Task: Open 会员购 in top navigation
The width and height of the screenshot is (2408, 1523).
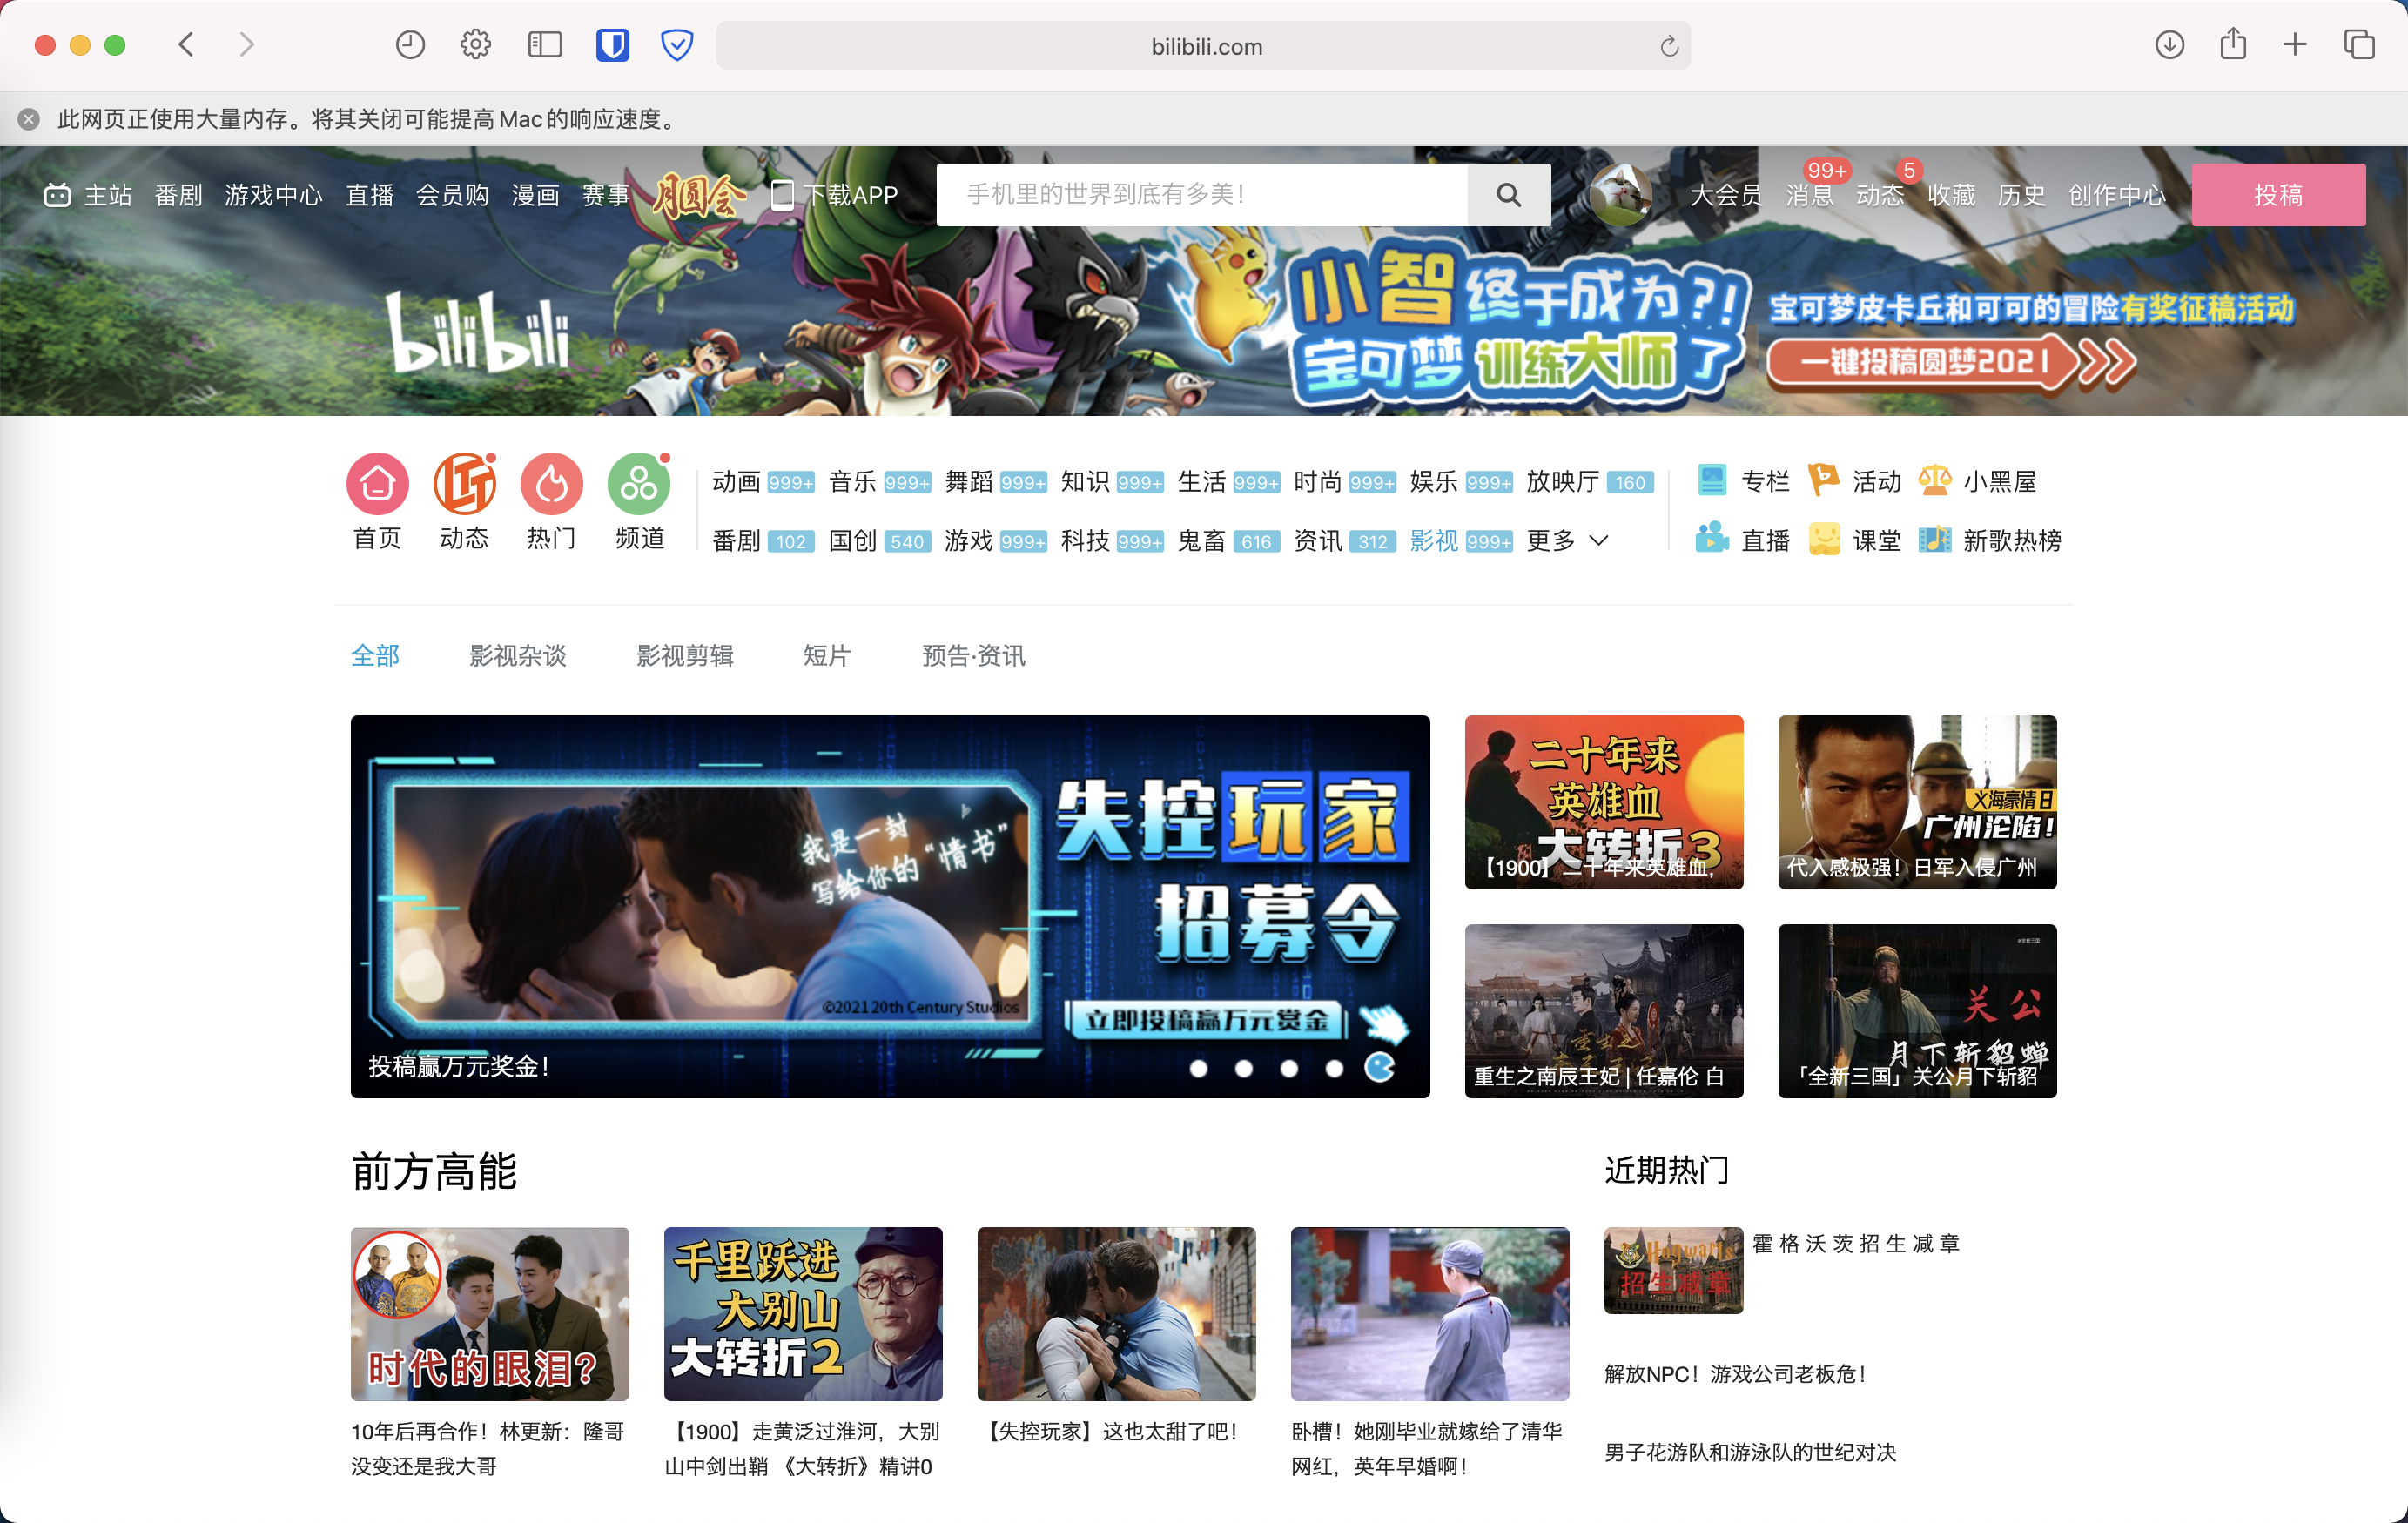Action: [452, 194]
